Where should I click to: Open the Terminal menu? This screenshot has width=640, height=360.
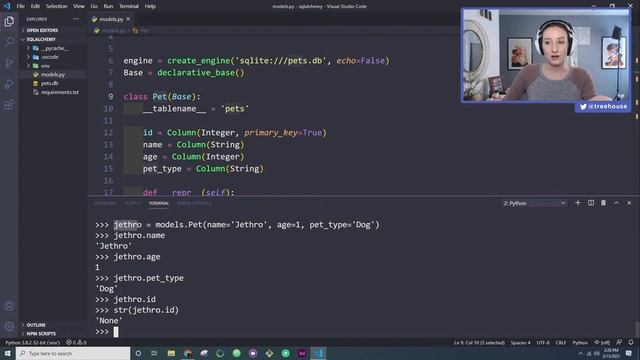coord(129,6)
